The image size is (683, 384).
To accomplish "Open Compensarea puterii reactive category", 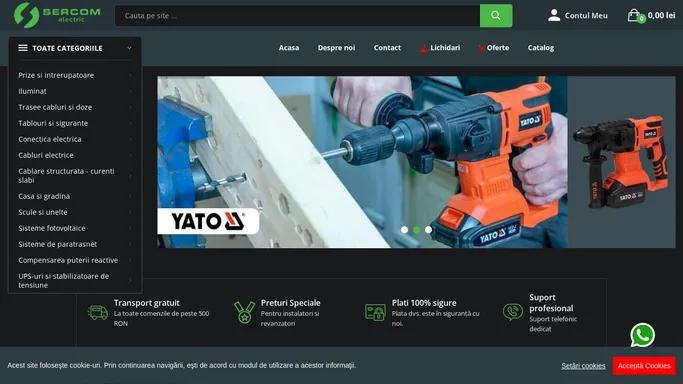I will point(68,260).
